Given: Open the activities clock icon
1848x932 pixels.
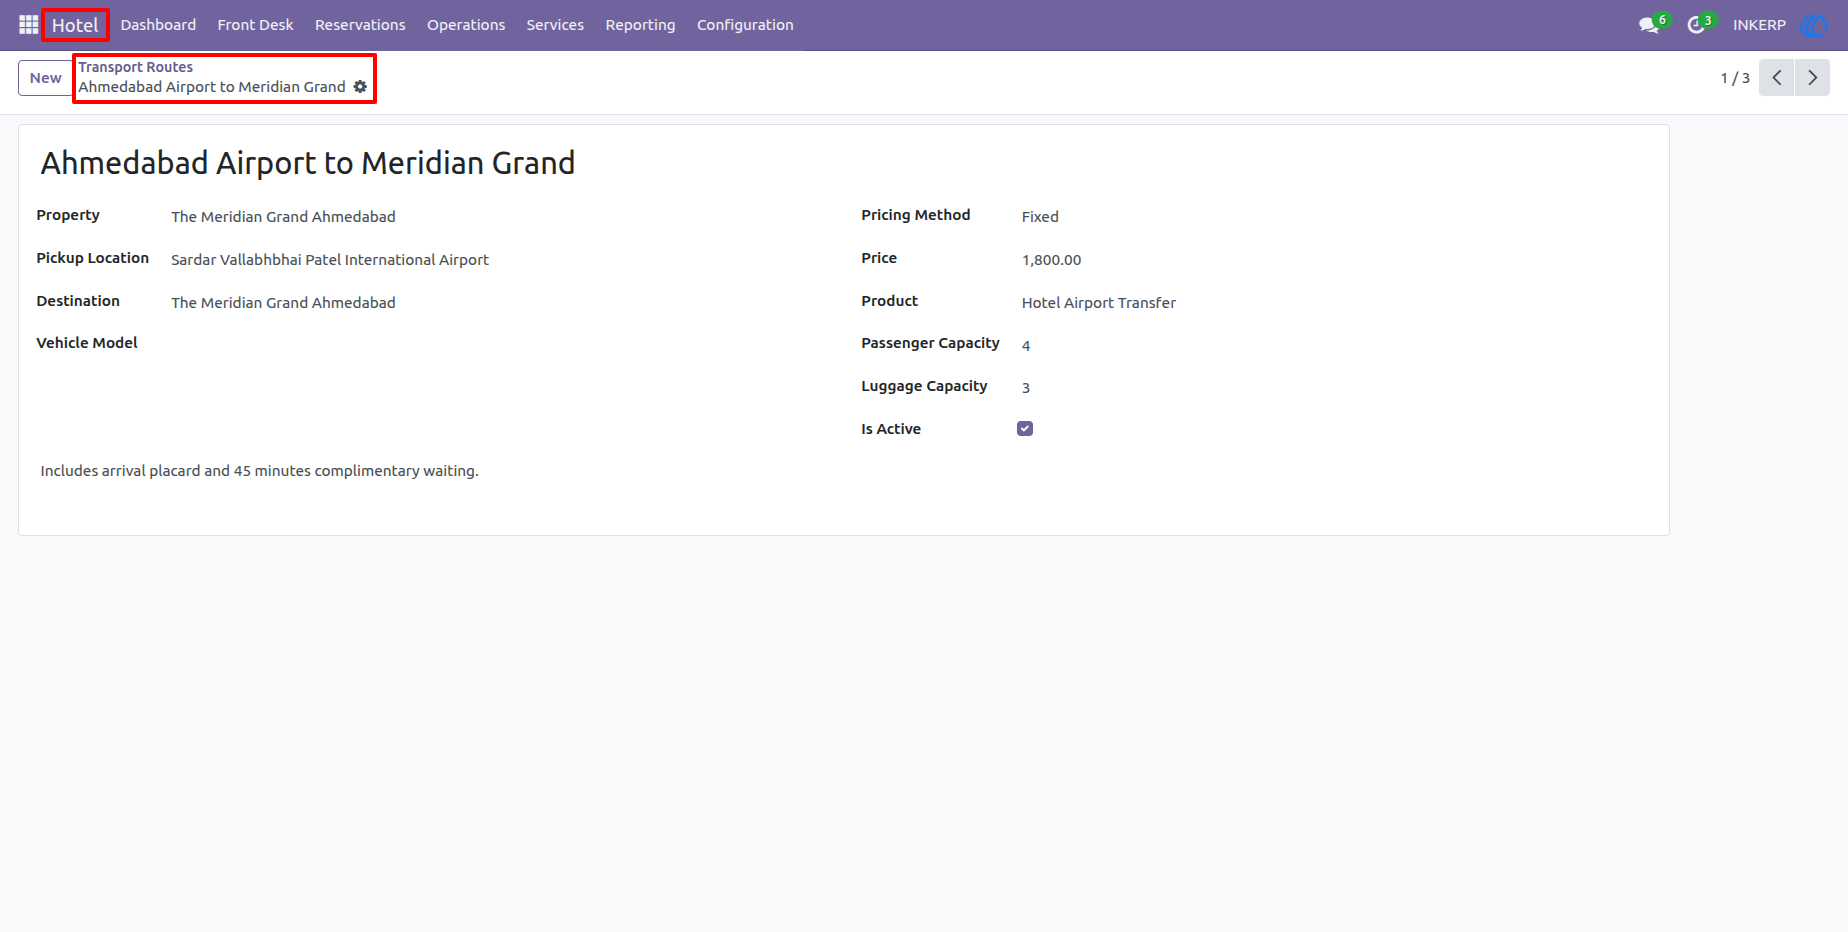Looking at the screenshot, I should tap(1696, 25).
